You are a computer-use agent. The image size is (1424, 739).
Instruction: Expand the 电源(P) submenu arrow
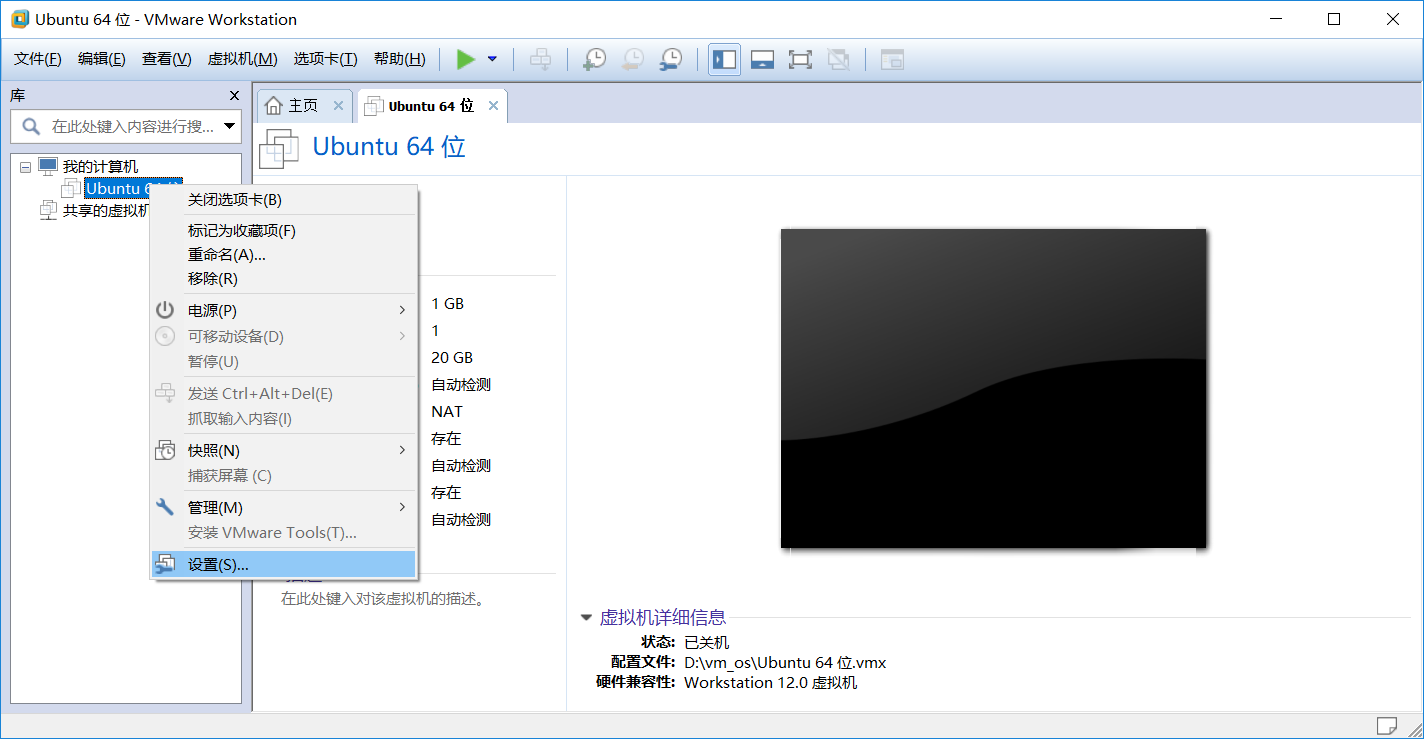pos(403,311)
